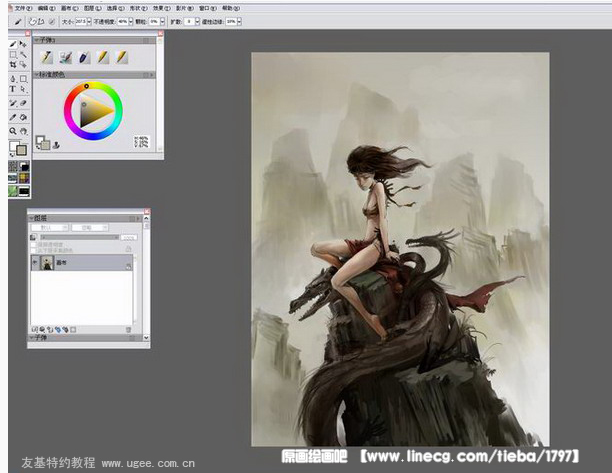The height and width of the screenshot is (473, 612).
Task: Pick first brush variant in tracker palette
Action: click(47, 57)
